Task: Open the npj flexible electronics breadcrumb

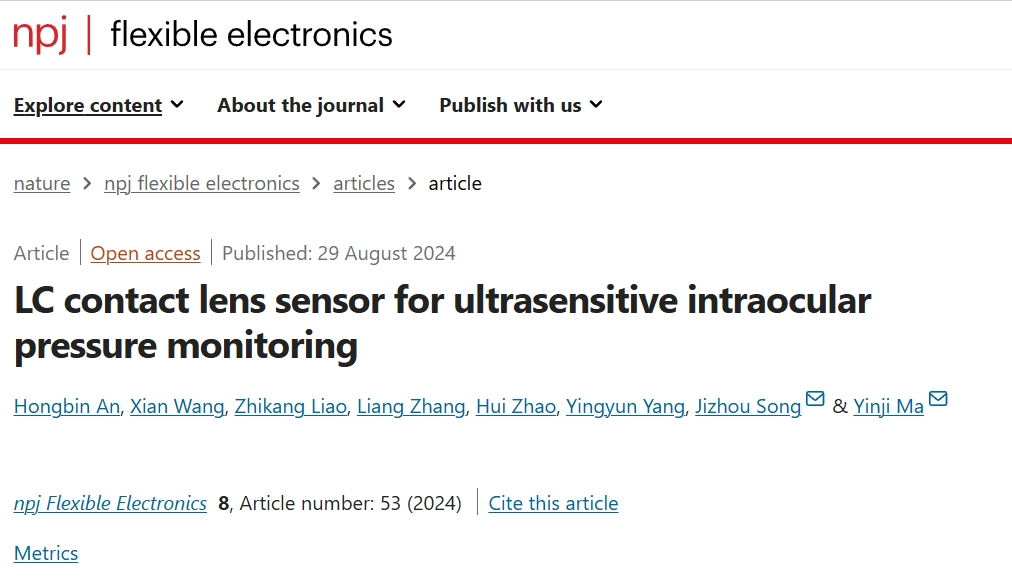Action: [202, 184]
